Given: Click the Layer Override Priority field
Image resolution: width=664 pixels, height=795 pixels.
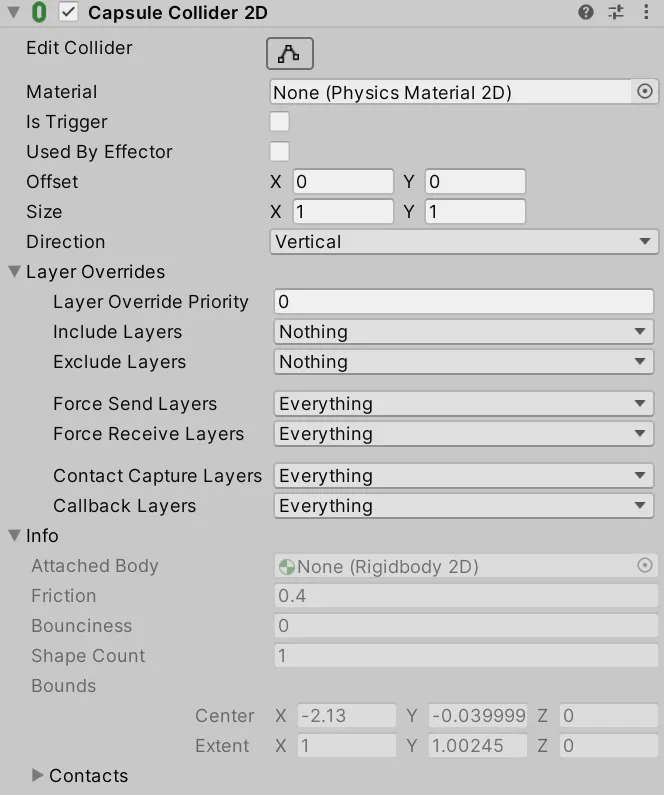Looking at the screenshot, I should click(464, 302).
